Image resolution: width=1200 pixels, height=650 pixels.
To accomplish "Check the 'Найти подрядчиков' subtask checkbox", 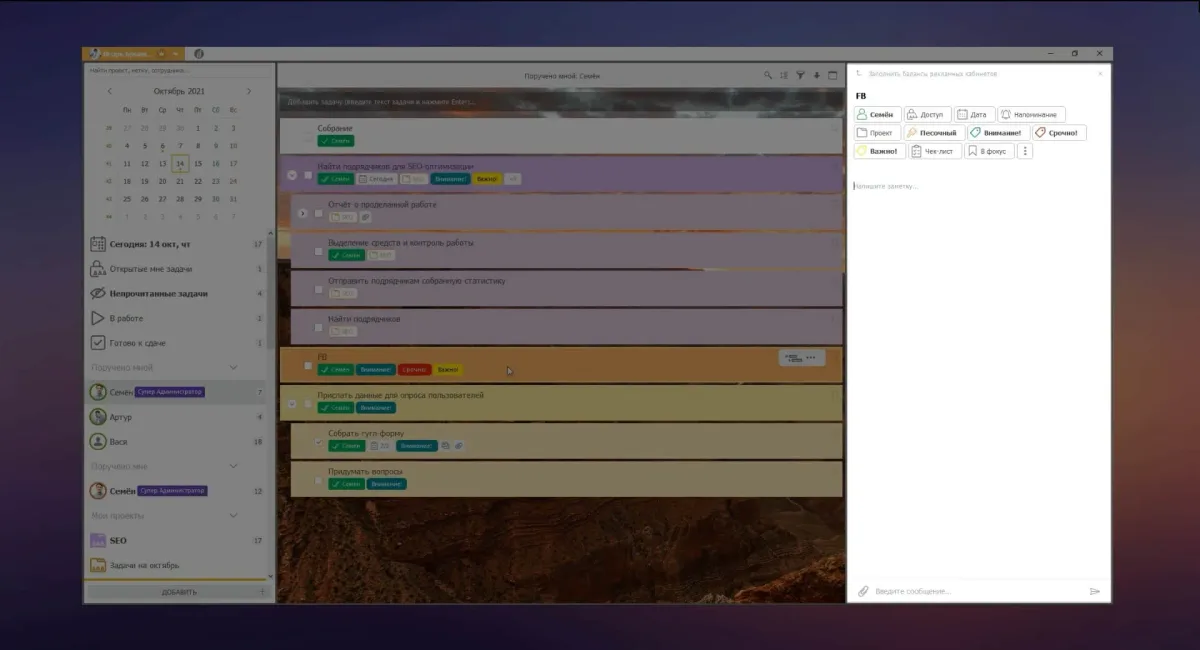I will (x=319, y=327).
